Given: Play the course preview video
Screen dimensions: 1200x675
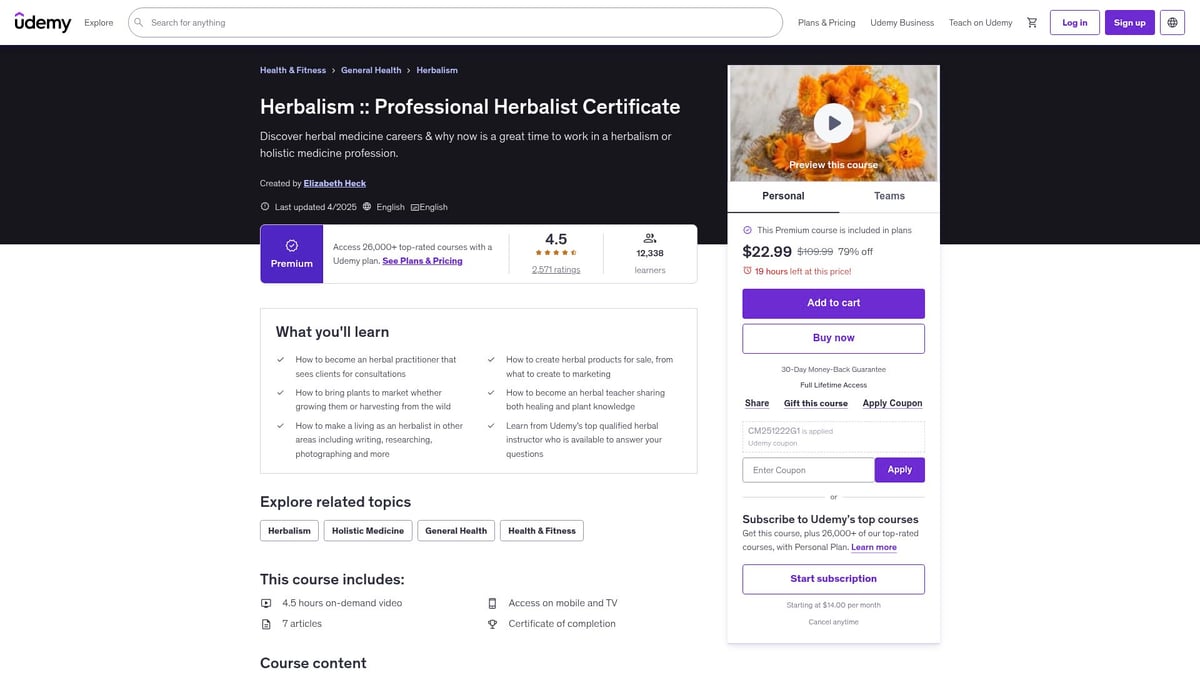Looking at the screenshot, I should (833, 122).
